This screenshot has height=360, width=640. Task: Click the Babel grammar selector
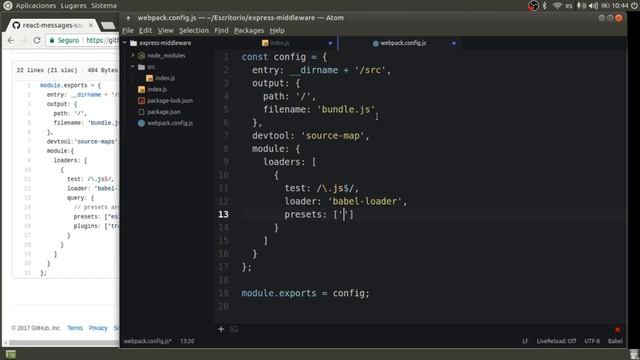coord(615,341)
